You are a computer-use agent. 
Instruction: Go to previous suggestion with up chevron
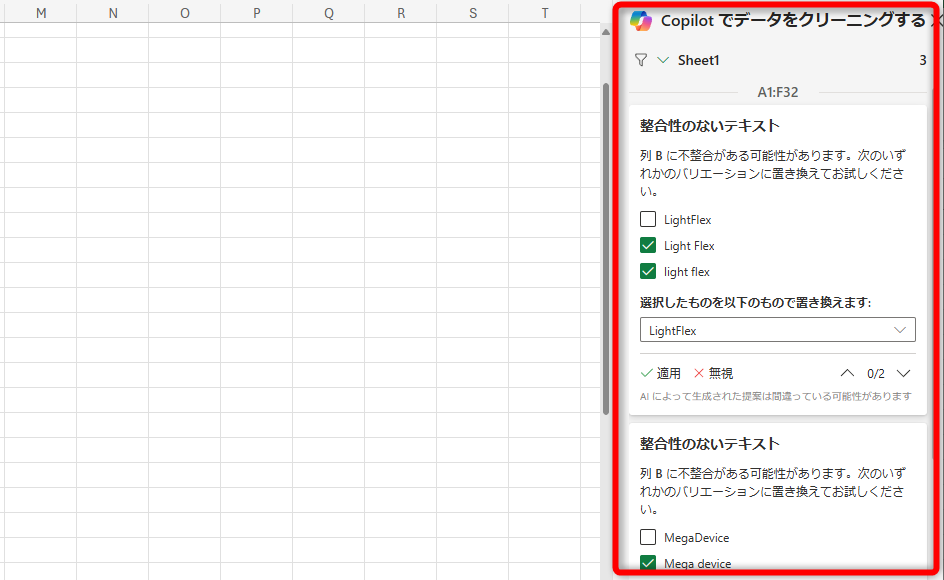click(x=847, y=373)
